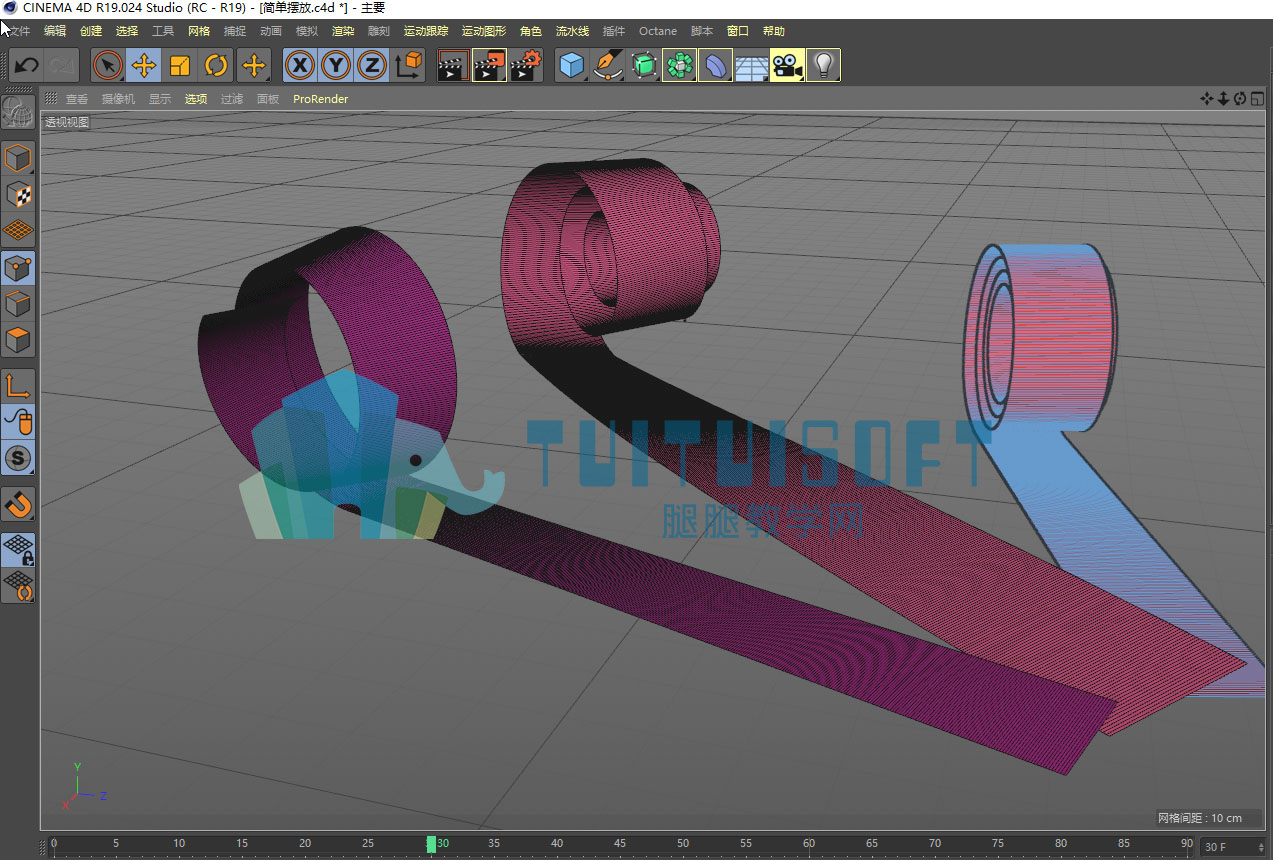Toggle the Enable Axis tool
1273x860 pixels.
pyautogui.click(x=18, y=386)
